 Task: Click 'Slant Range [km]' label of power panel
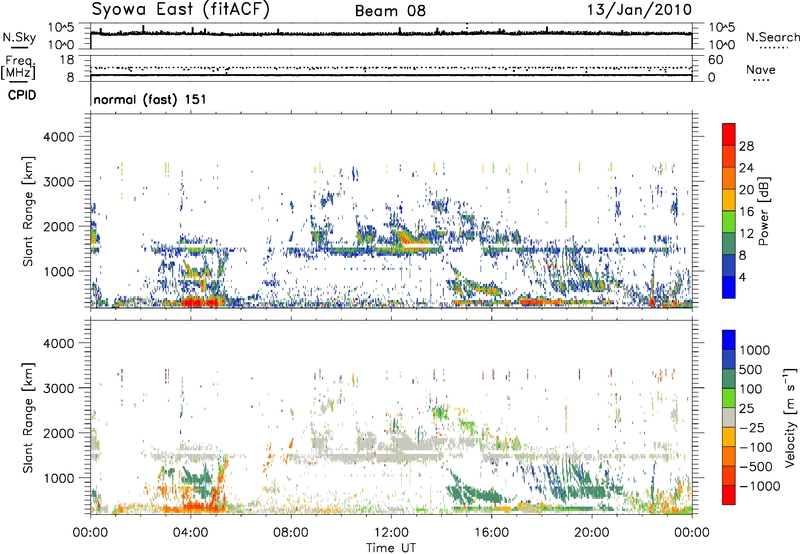(28, 211)
